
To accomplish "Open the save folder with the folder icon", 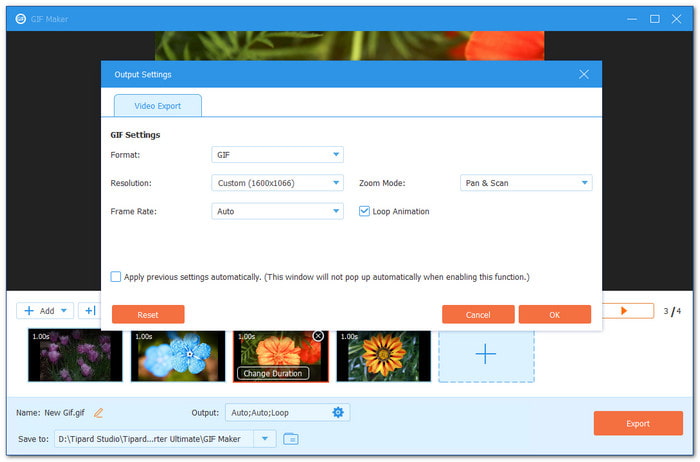I will coord(291,439).
